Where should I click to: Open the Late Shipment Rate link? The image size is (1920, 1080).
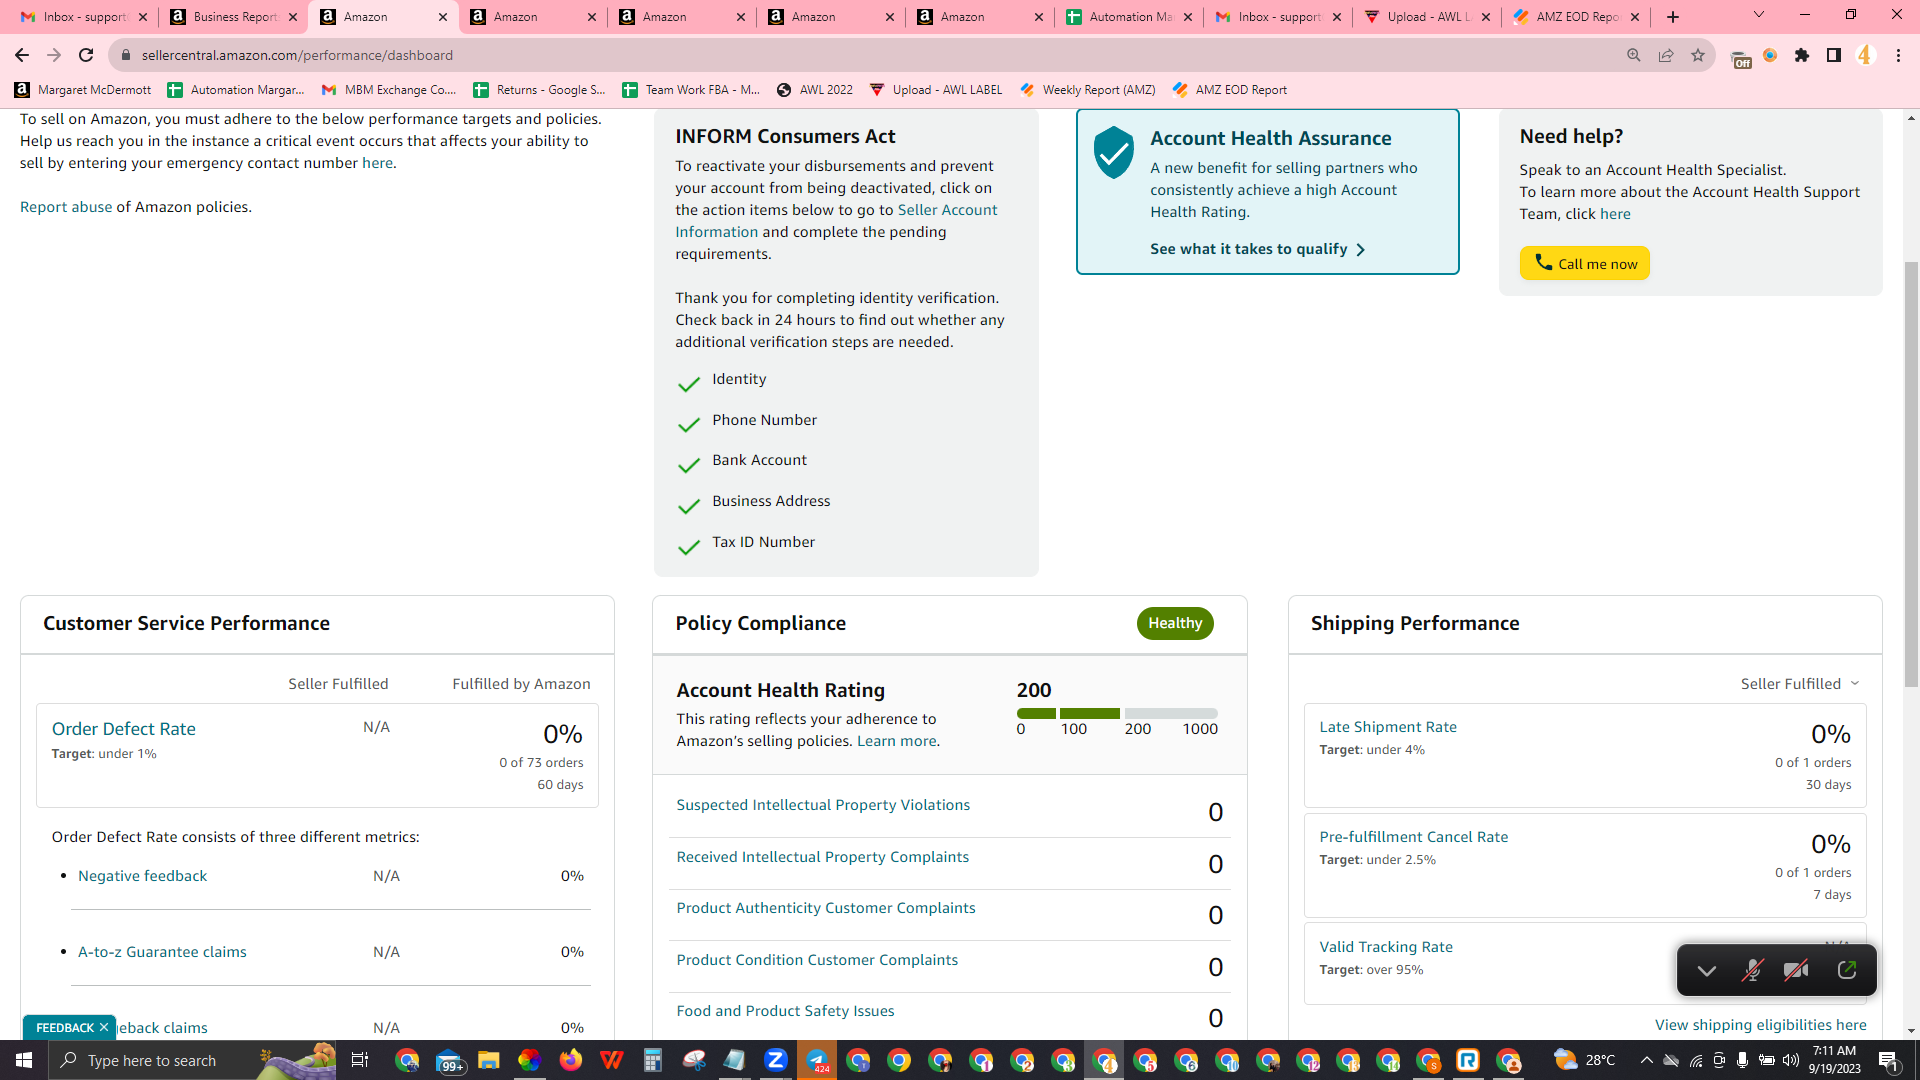click(x=1388, y=727)
